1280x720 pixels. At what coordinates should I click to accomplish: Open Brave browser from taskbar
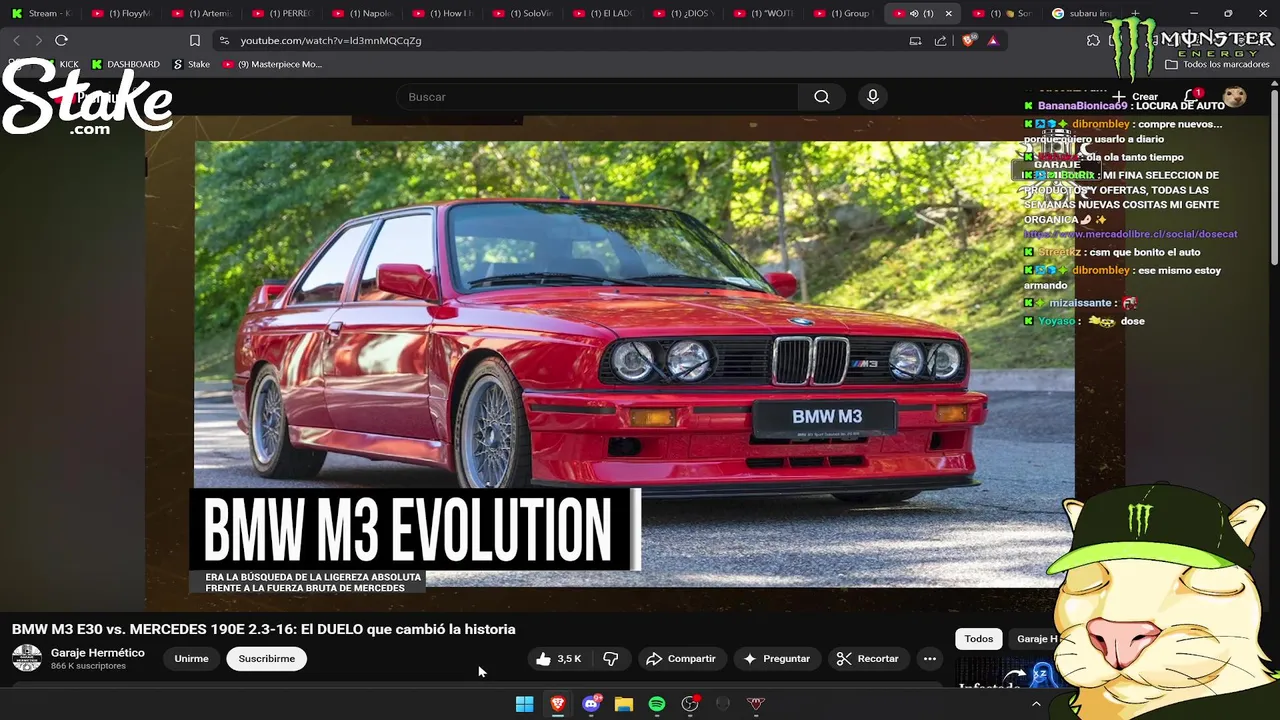558,704
